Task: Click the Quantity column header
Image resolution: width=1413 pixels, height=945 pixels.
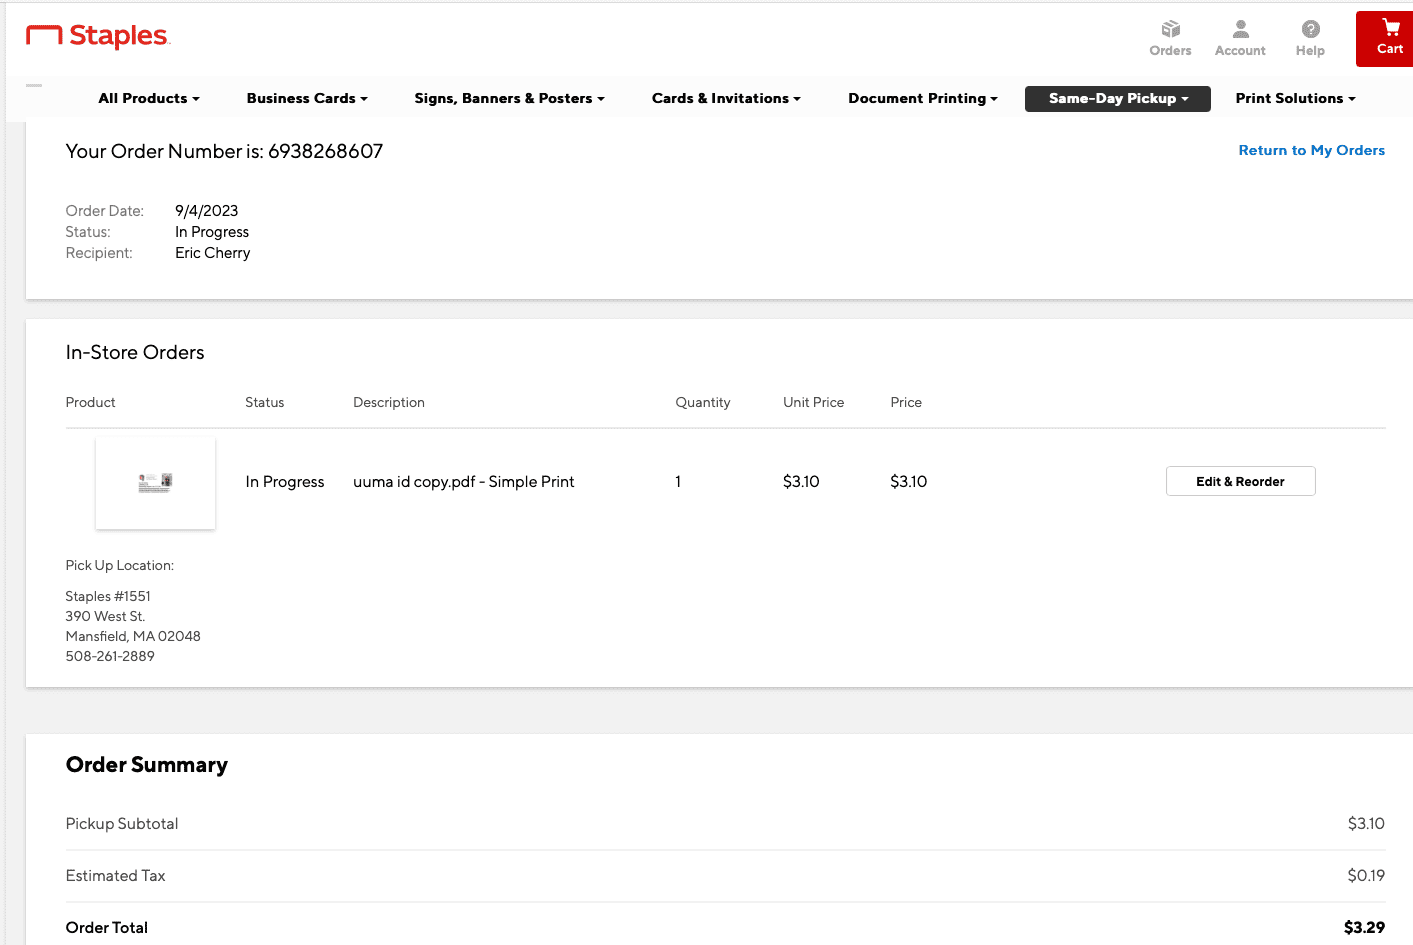Action: [703, 402]
